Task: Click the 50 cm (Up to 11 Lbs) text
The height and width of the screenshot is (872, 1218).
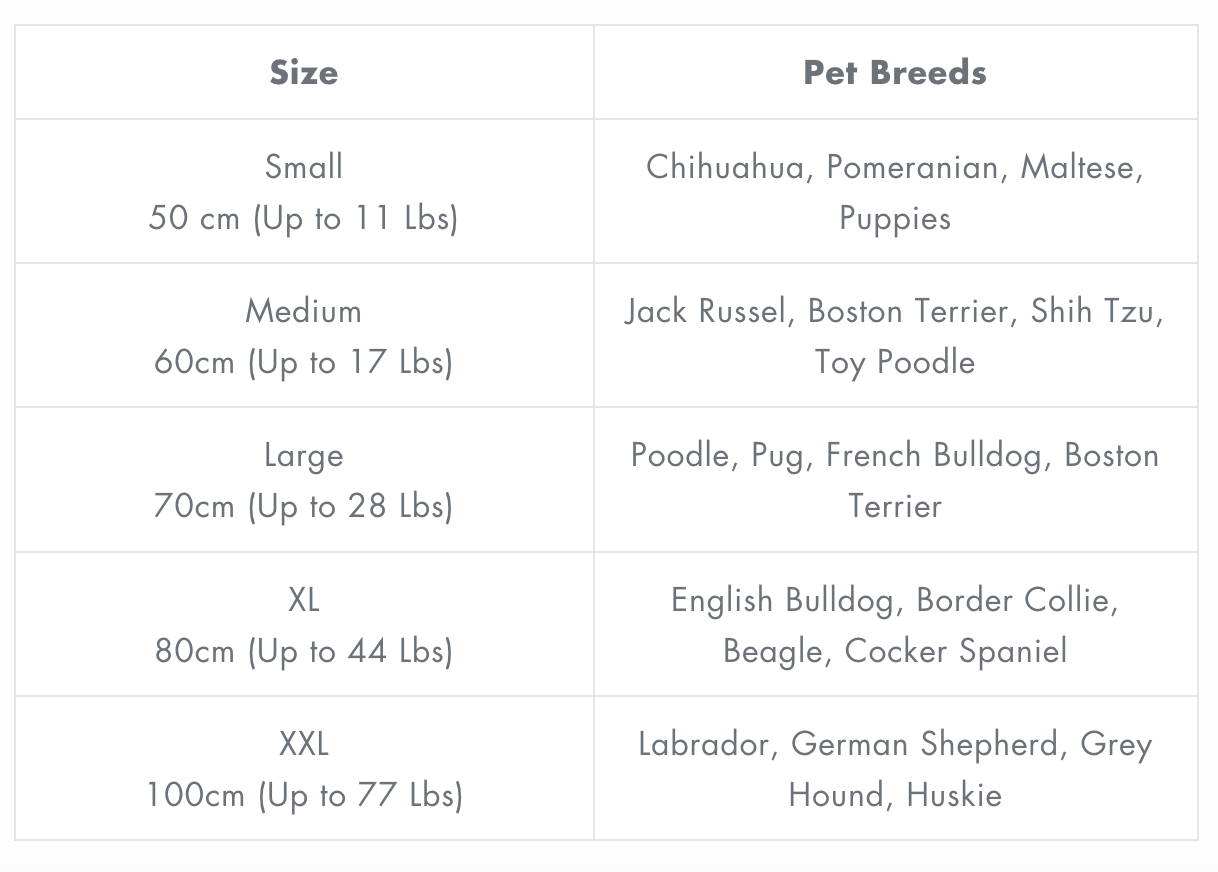Action: tap(304, 218)
